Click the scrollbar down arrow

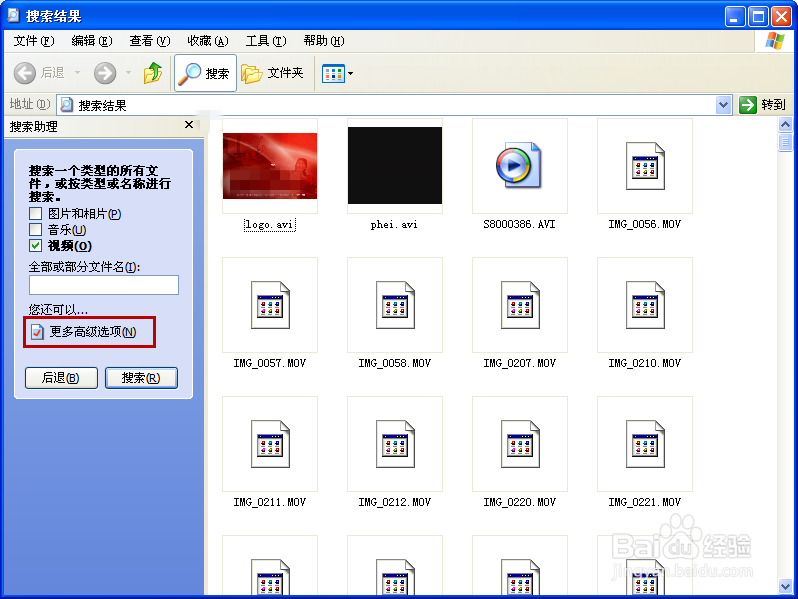pyautogui.click(x=785, y=586)
